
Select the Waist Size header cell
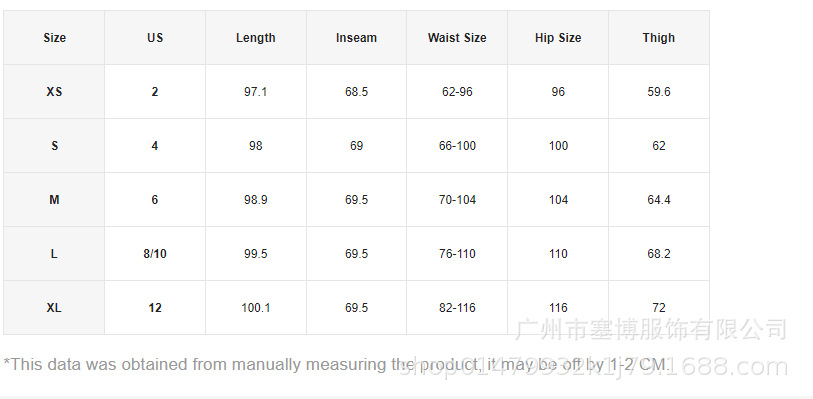coord(457,38)
